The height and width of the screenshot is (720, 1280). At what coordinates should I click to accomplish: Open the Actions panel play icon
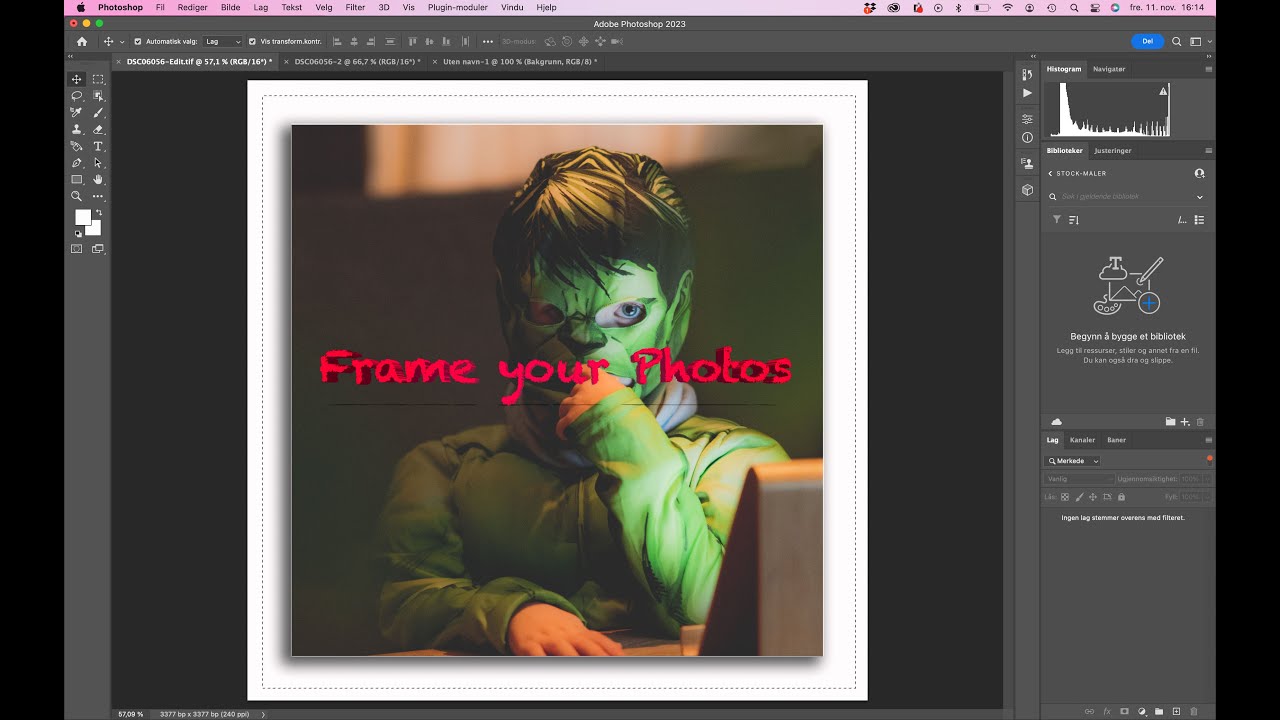[x=1027, y=93]
